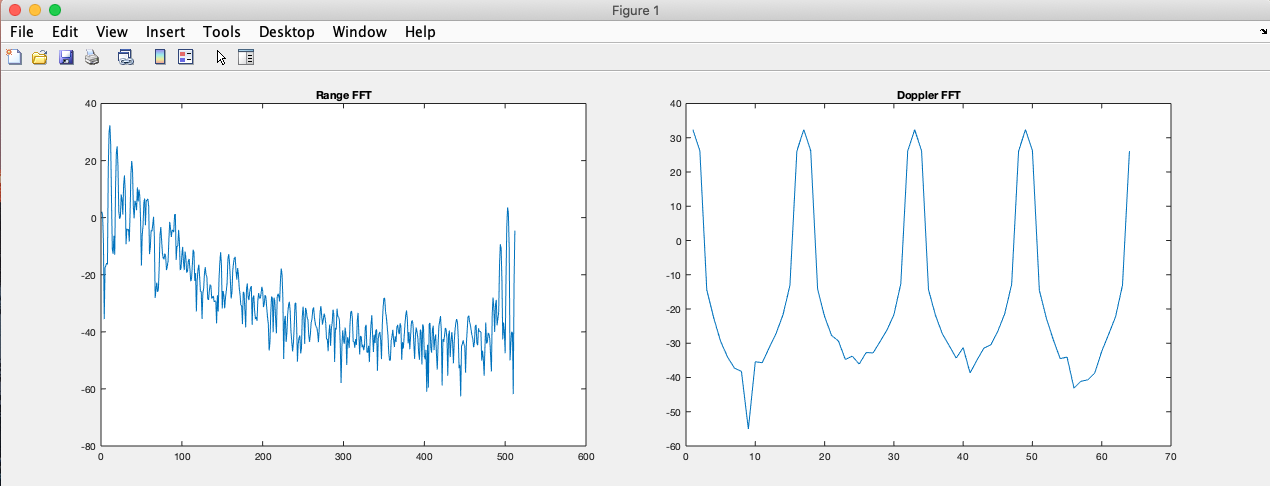Create a new figure with toolbar icon
The height and width of the screenshot is (486, 1270).
14,57
